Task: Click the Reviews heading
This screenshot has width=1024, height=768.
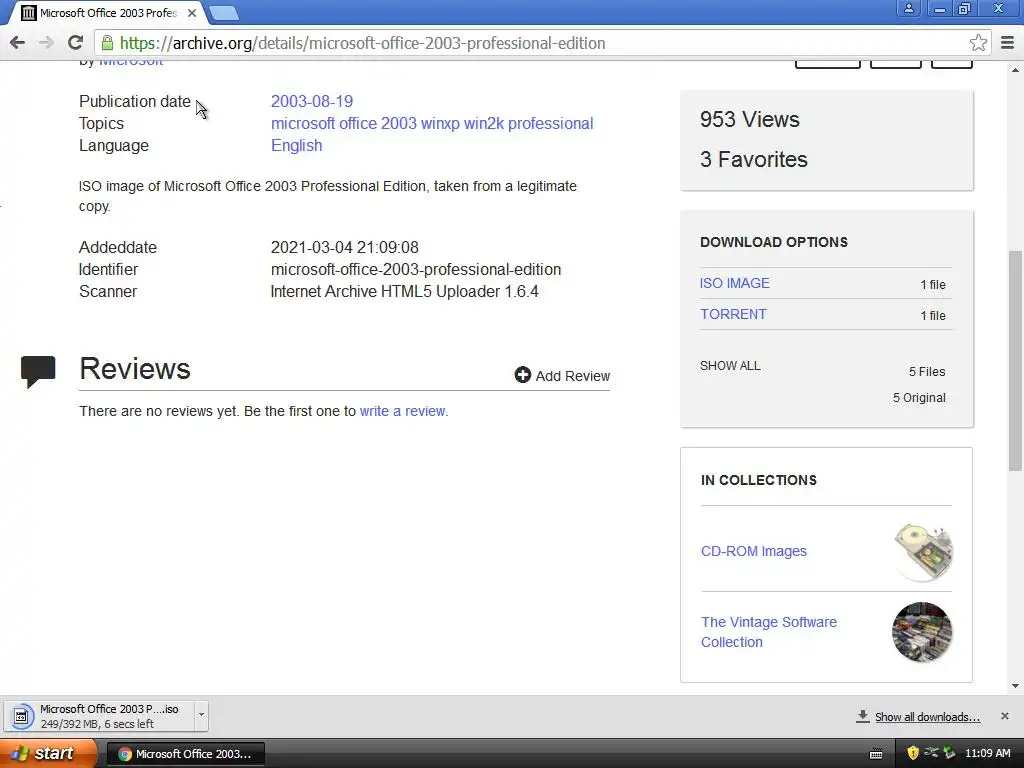Action: [135, 369]
